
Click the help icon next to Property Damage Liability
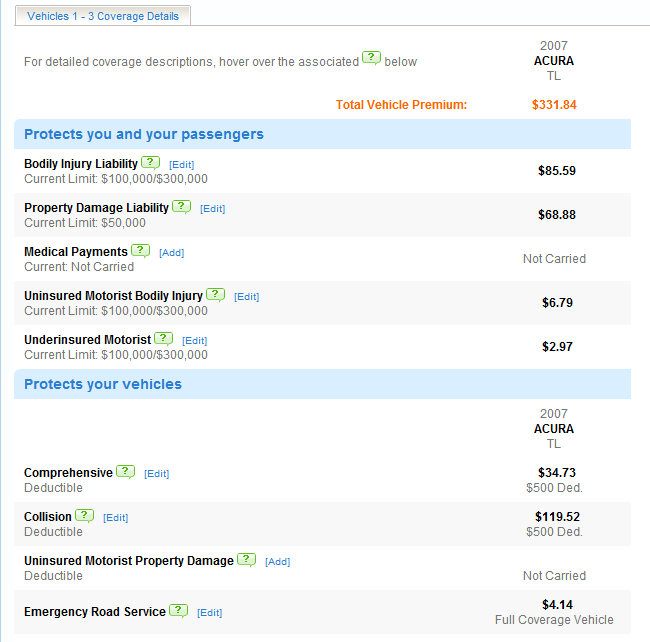(181, 206)
